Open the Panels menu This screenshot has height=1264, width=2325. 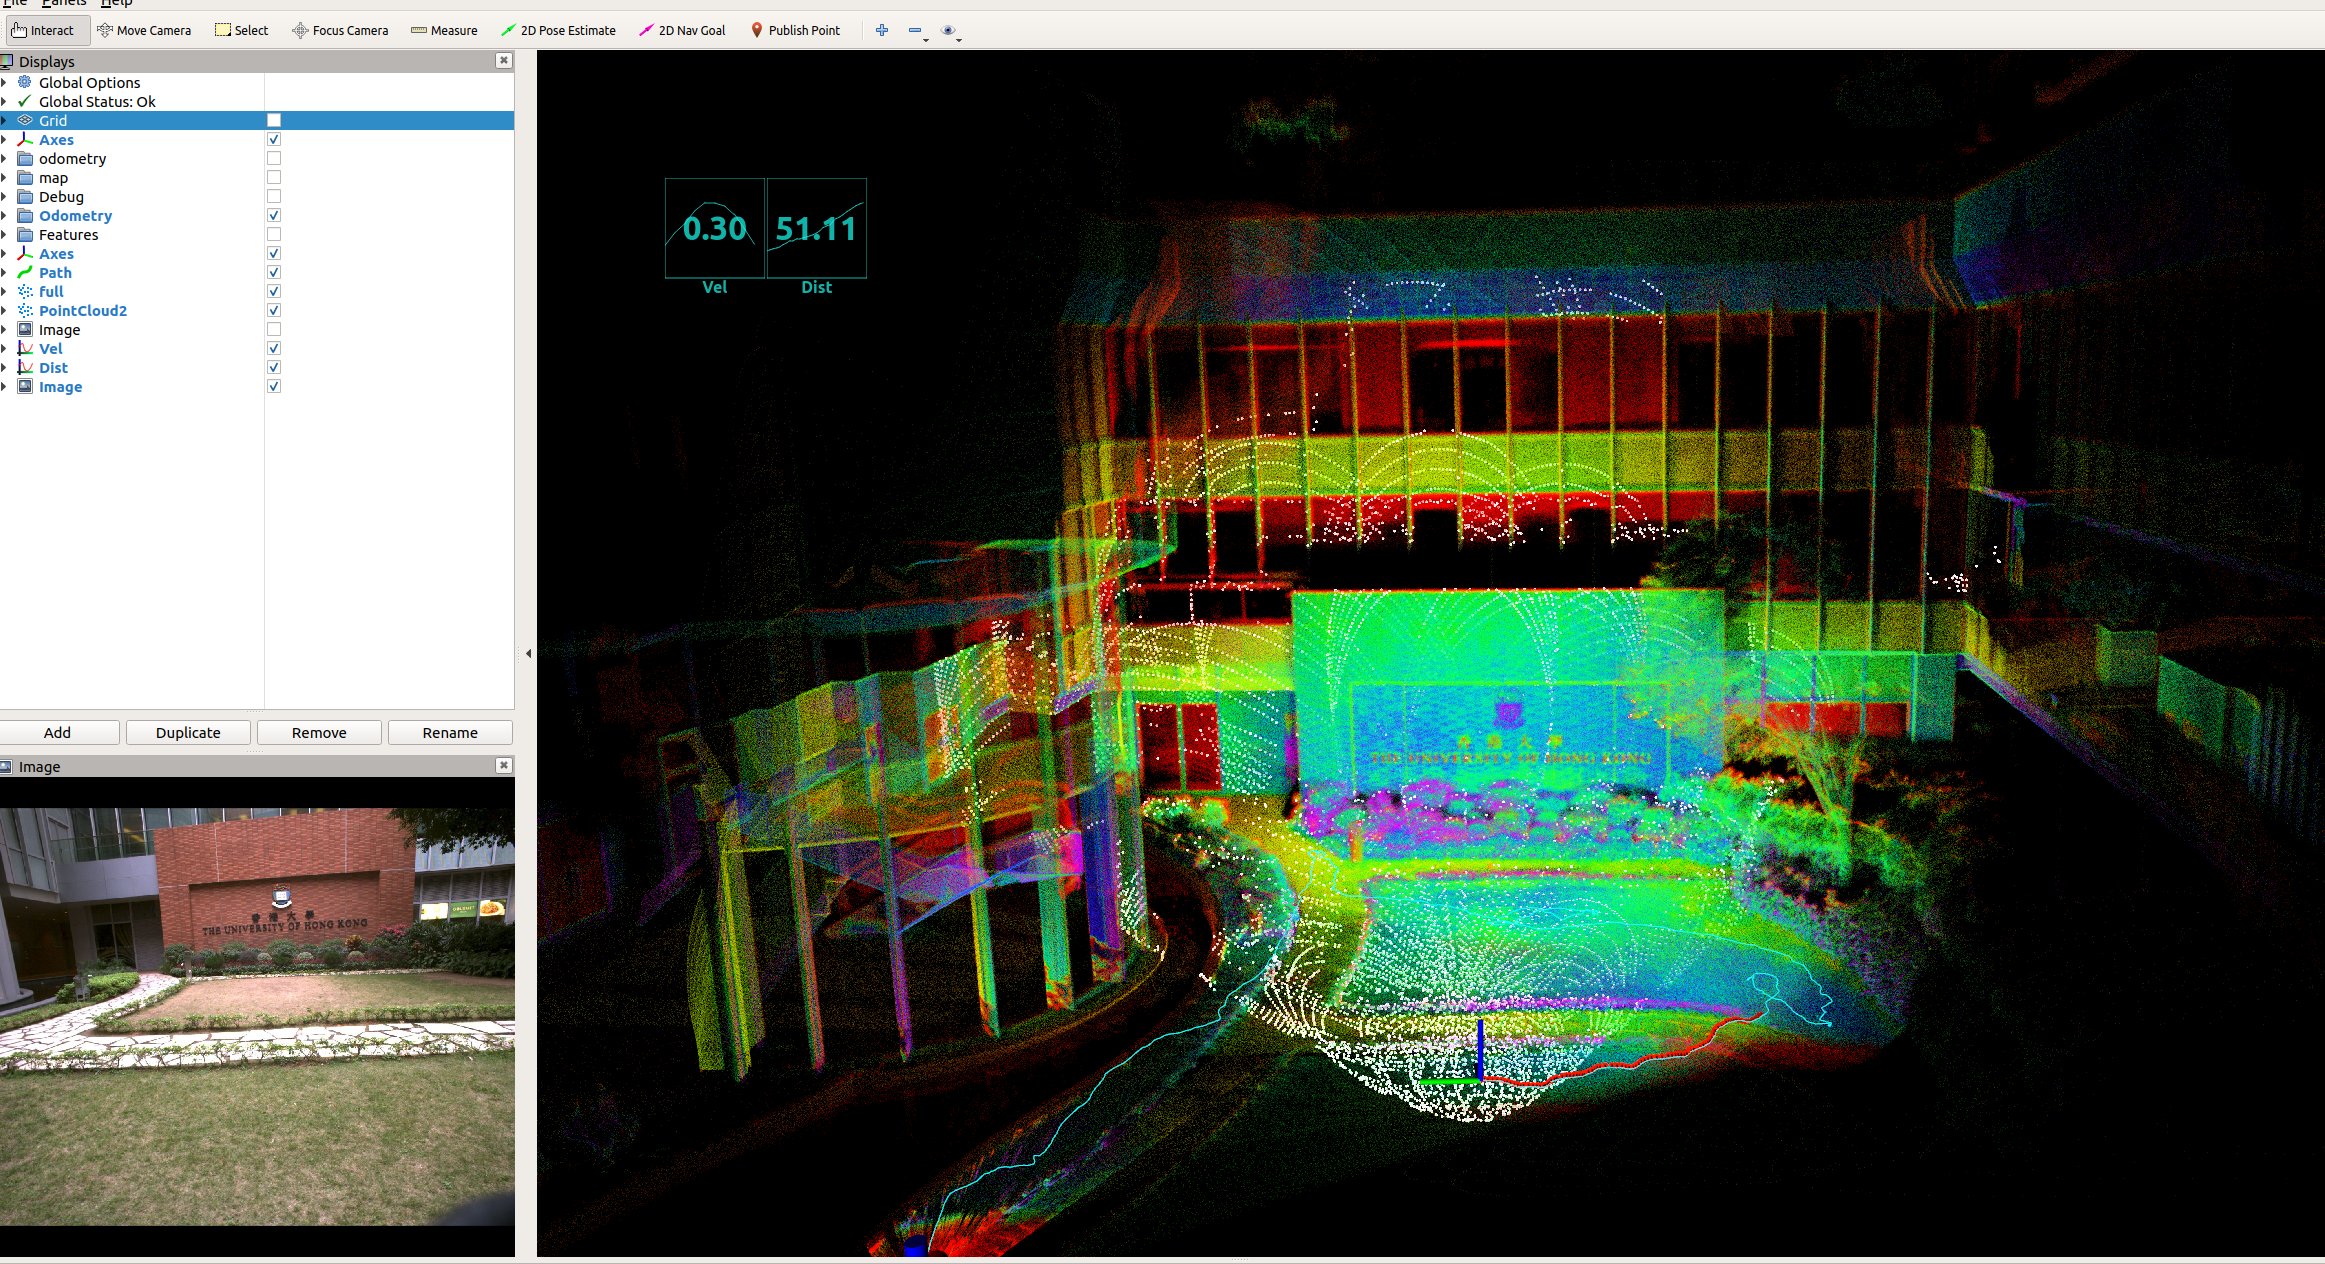(x=64, y=3)
